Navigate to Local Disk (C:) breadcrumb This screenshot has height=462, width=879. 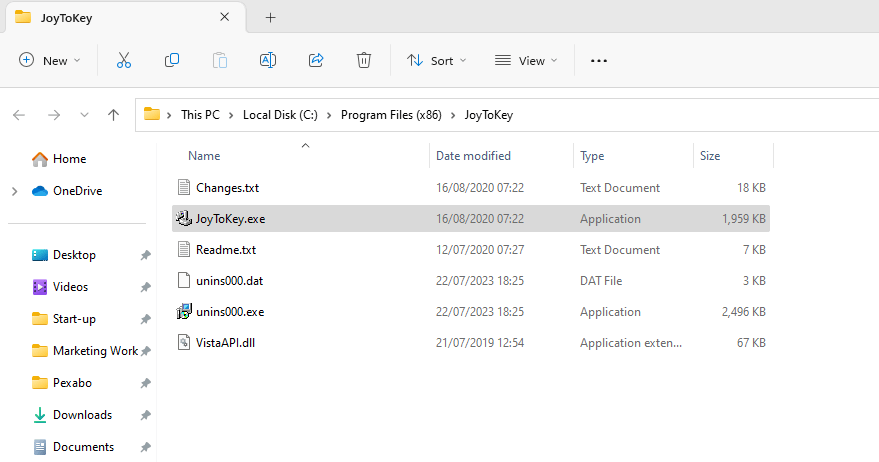(280, 115)
